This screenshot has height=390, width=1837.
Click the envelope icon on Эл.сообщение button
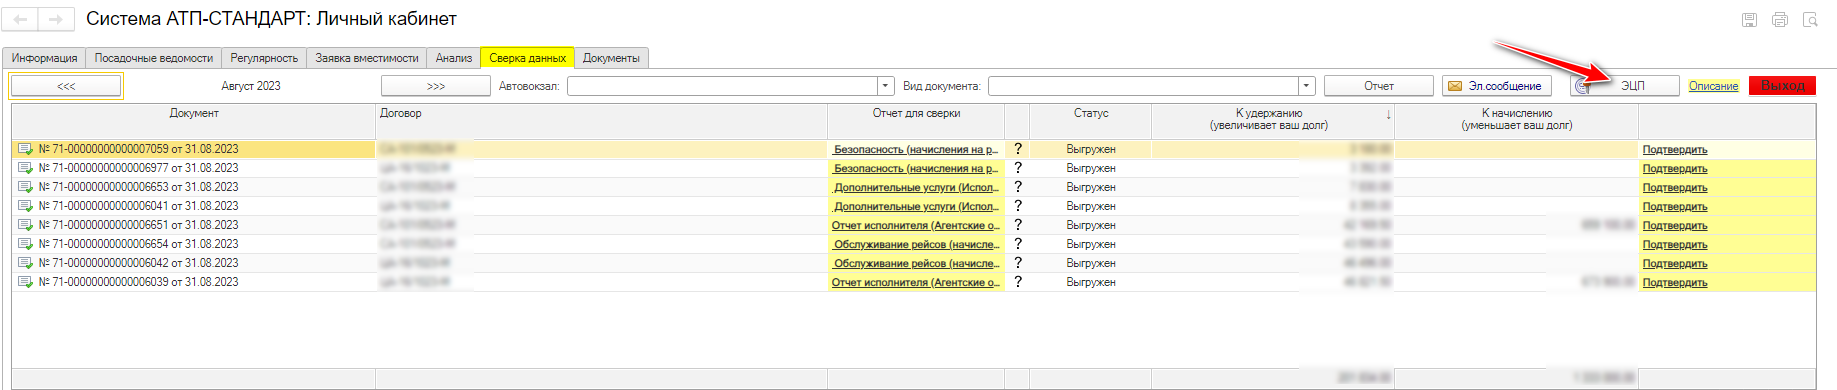tap(1455, 86)
